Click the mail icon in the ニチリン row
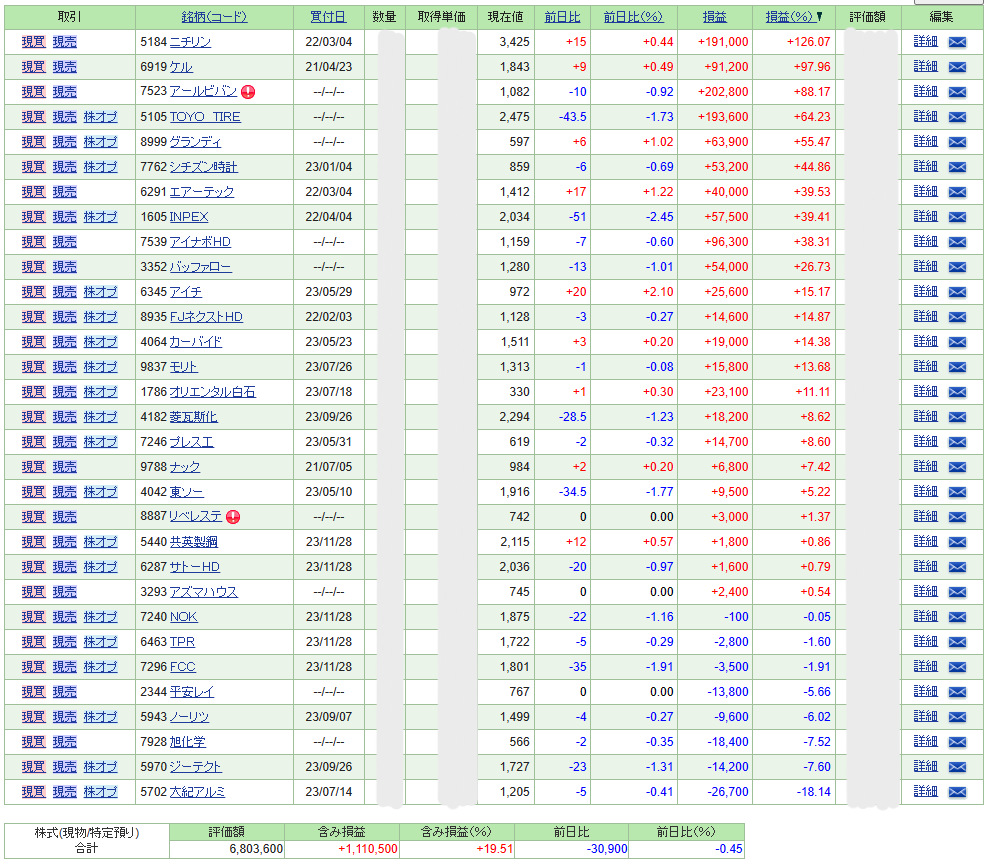This screenshot has width=987, height=863. tap(957, 42)
